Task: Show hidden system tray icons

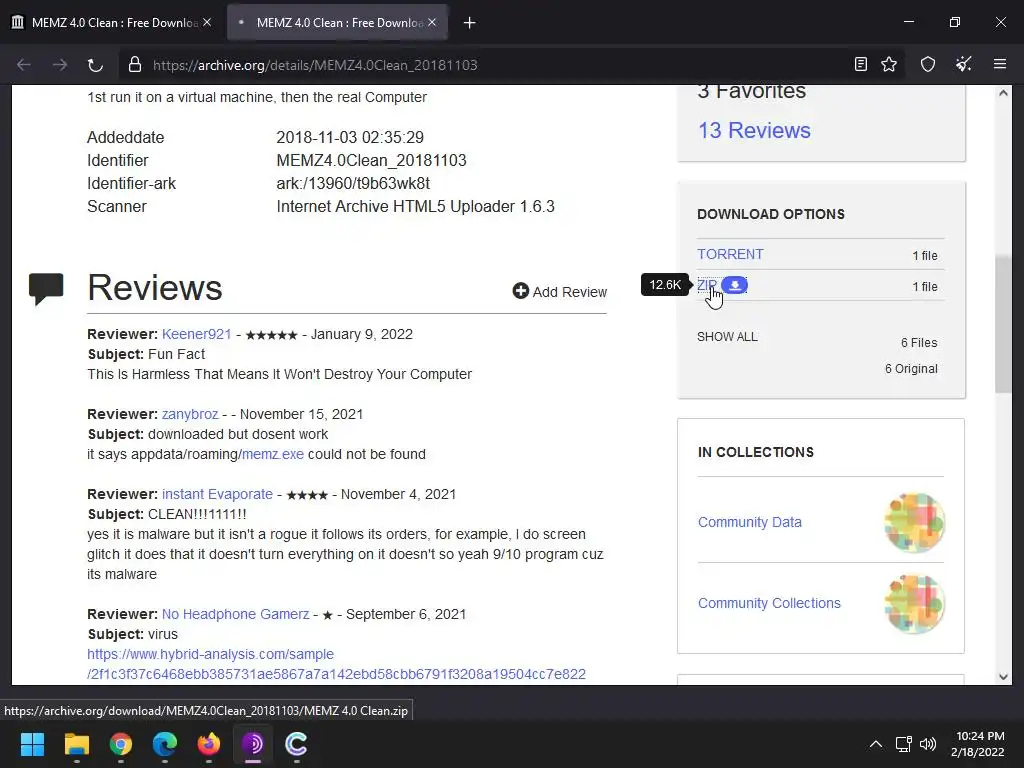Action: 876,744
